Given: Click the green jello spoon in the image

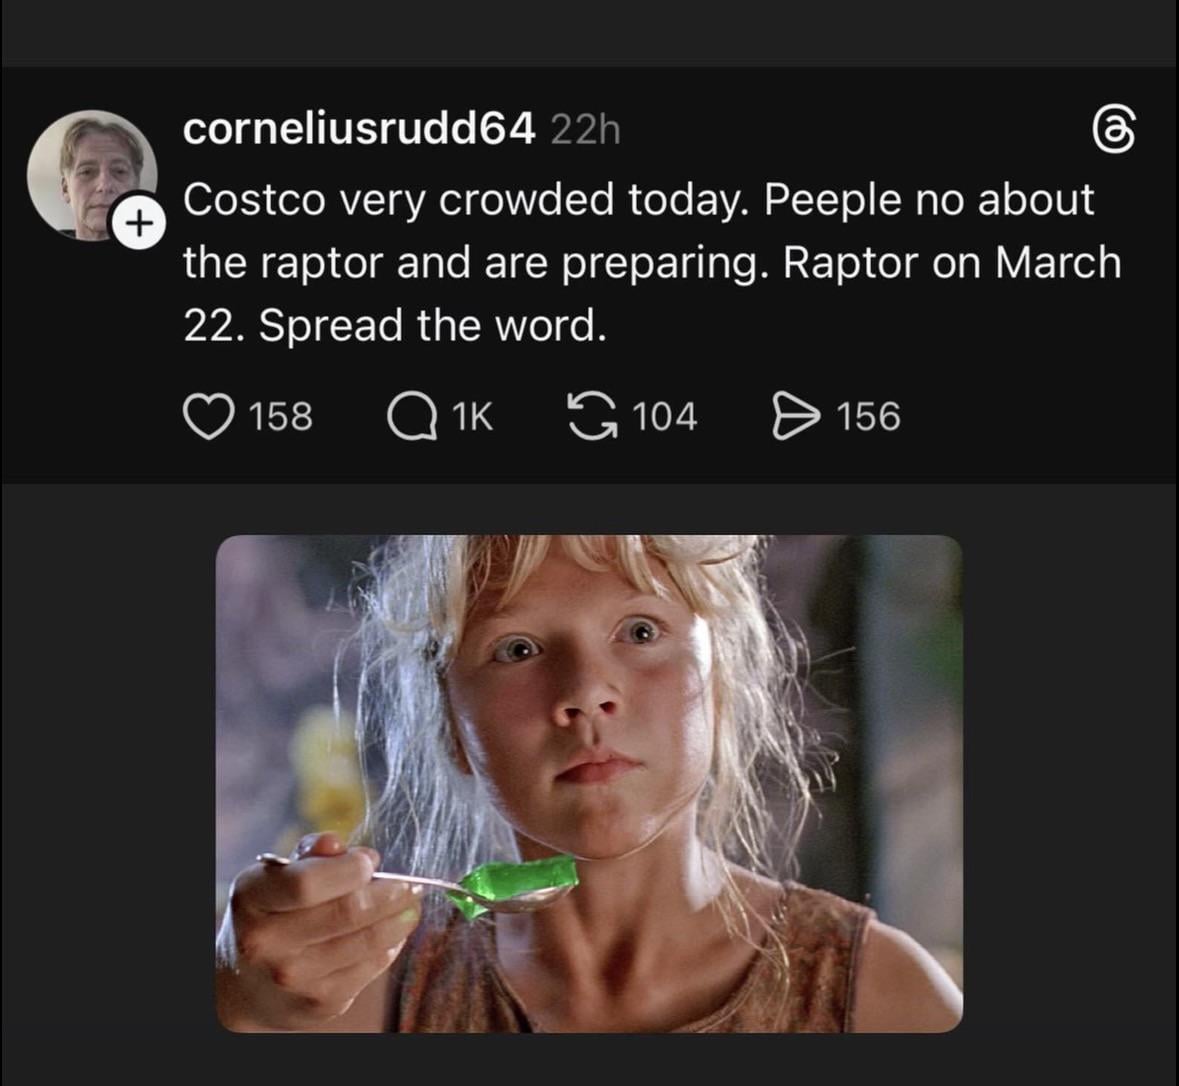Looking at the screenshot, I should 512,885.
